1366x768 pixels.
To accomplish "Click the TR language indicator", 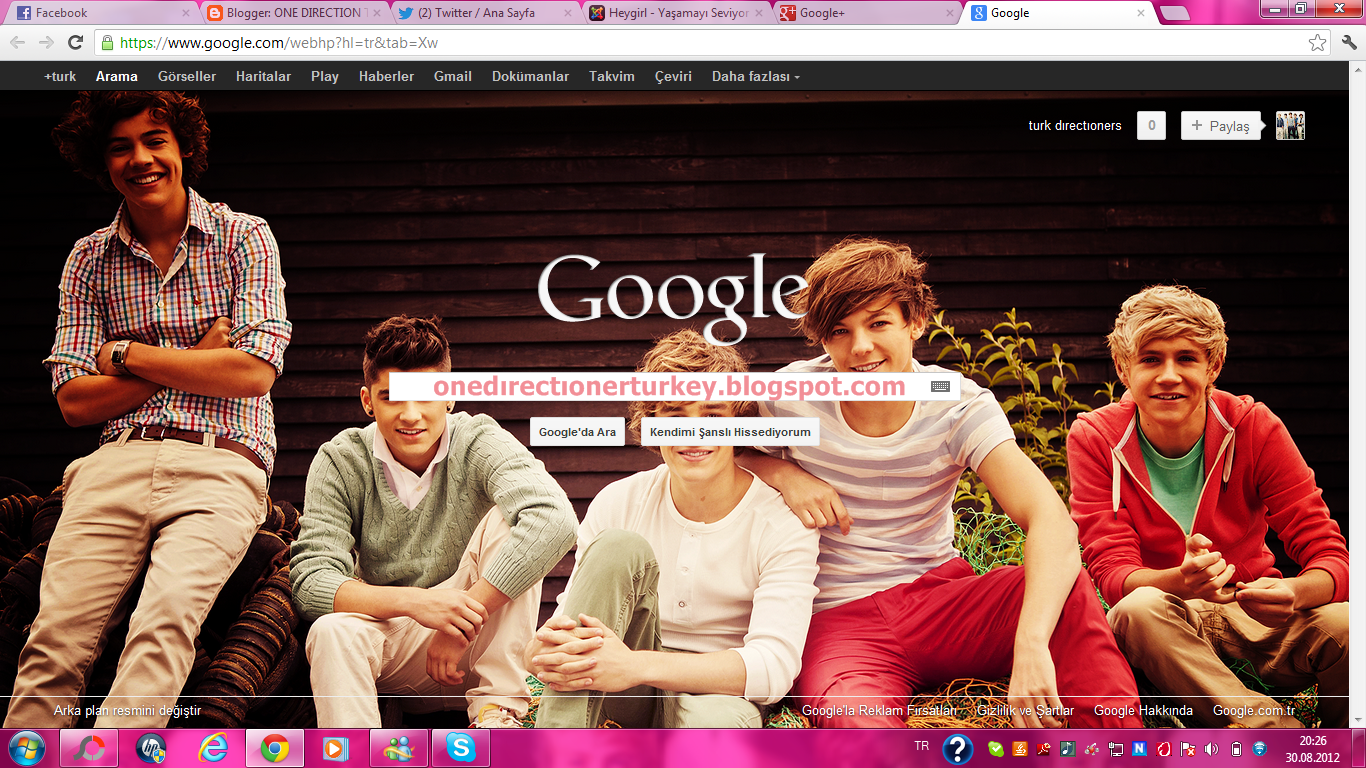I will 921,746.
